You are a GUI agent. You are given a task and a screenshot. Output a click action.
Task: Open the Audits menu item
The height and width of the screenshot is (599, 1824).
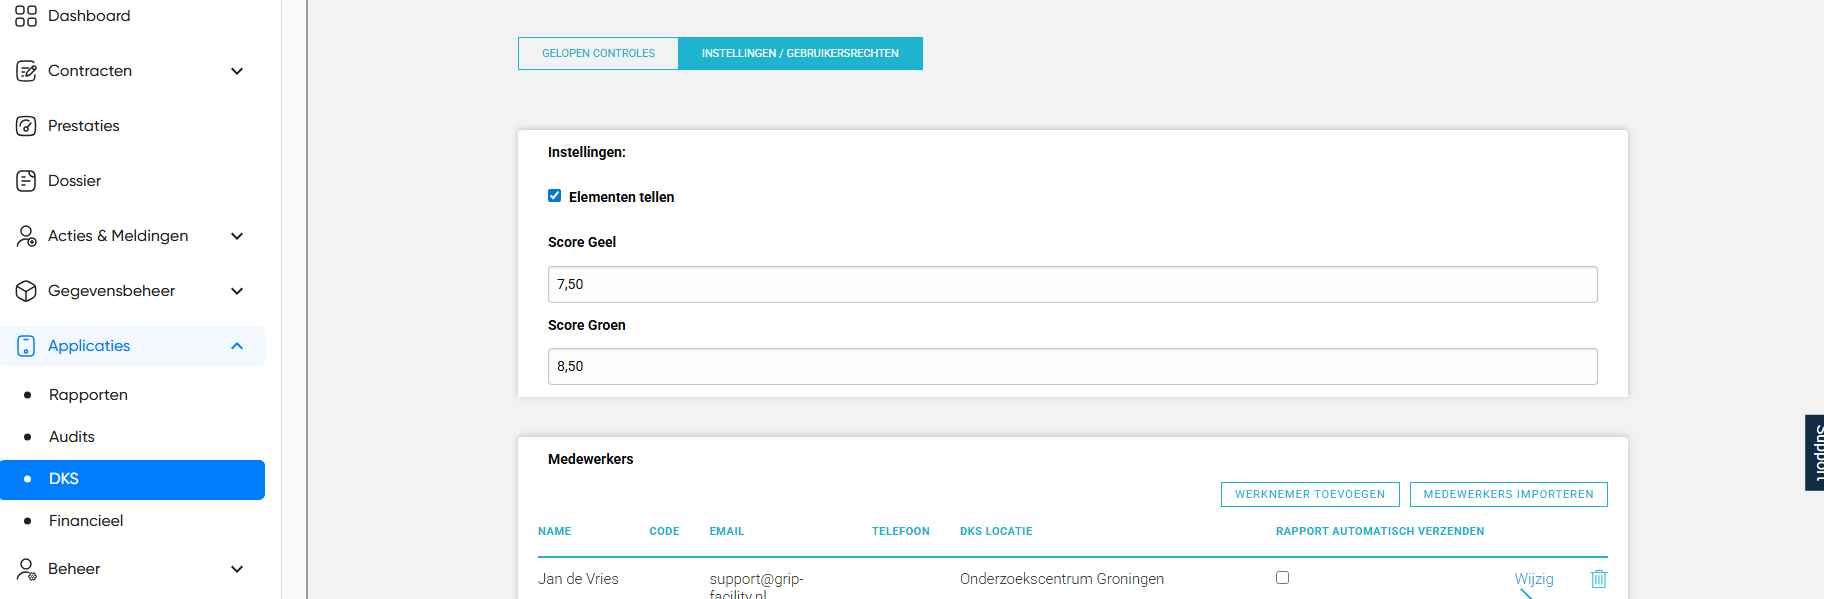72,437
